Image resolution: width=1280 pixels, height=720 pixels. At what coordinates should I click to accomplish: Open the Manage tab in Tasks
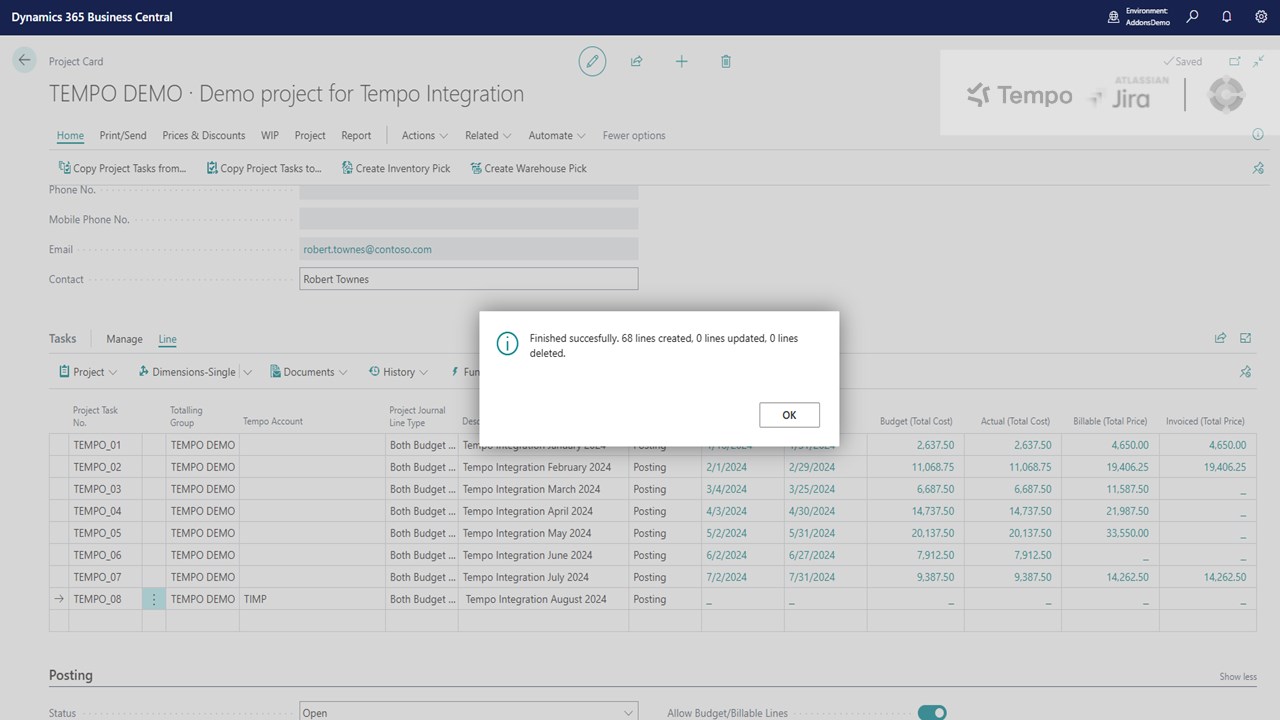pos(124,339)
